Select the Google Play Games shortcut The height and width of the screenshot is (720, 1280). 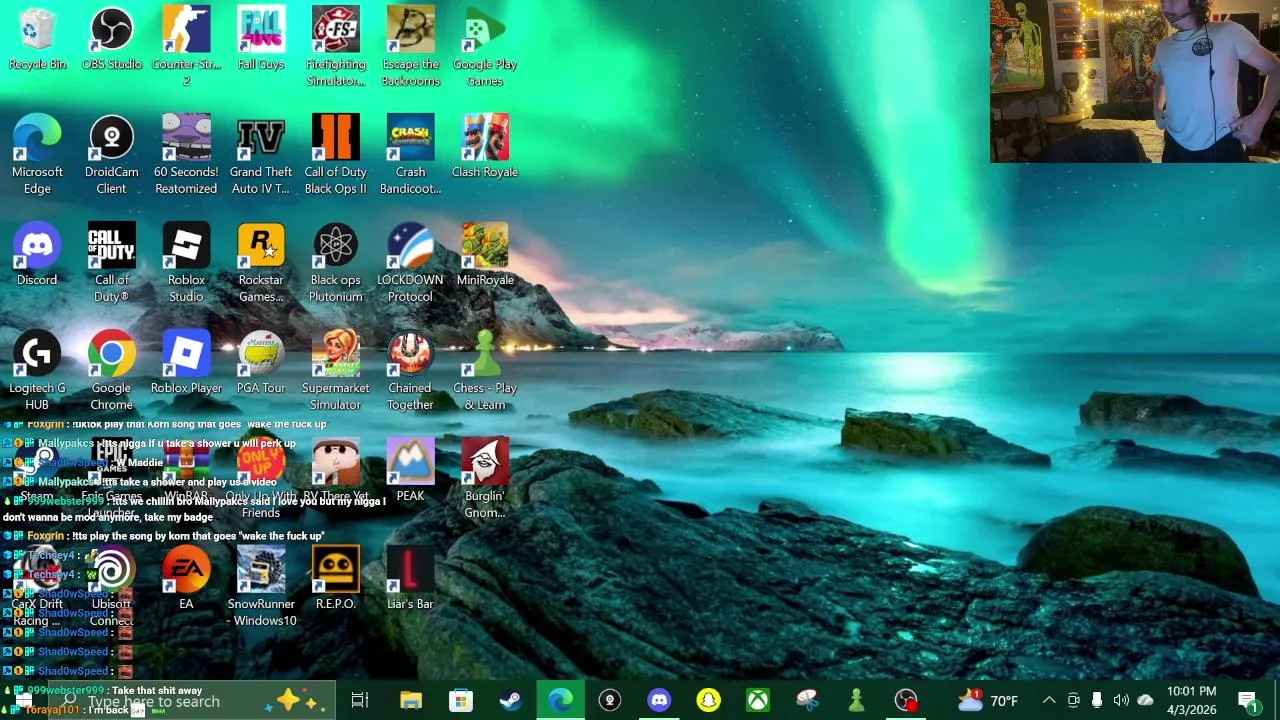485,47
